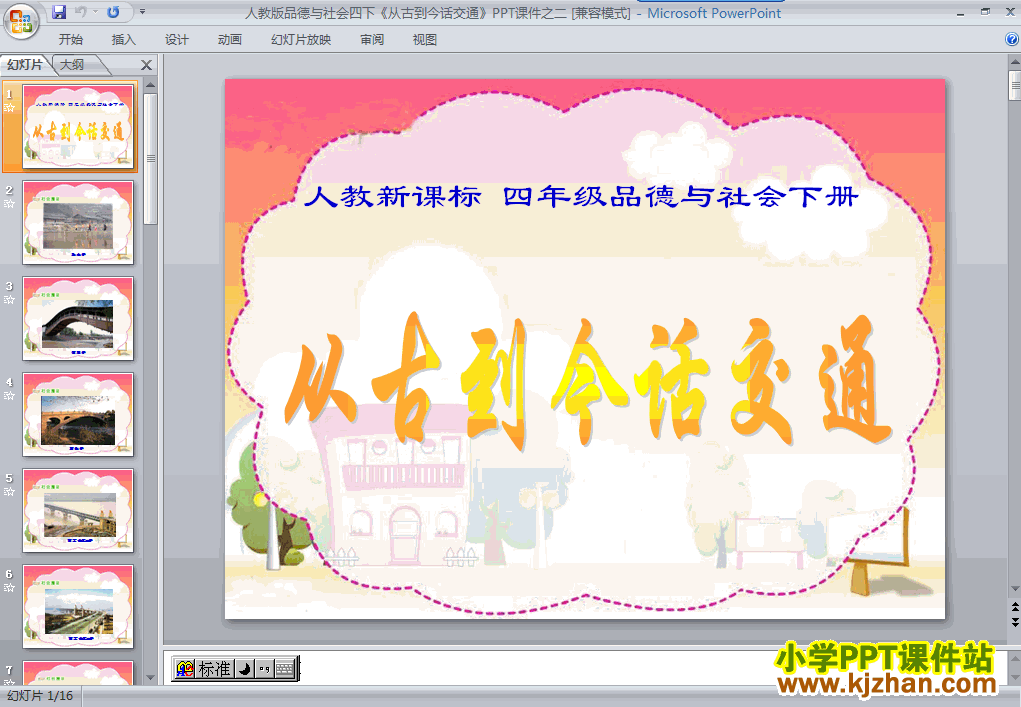
Task: Open the 开始 ribbon tab
Action: coord(70,40)
